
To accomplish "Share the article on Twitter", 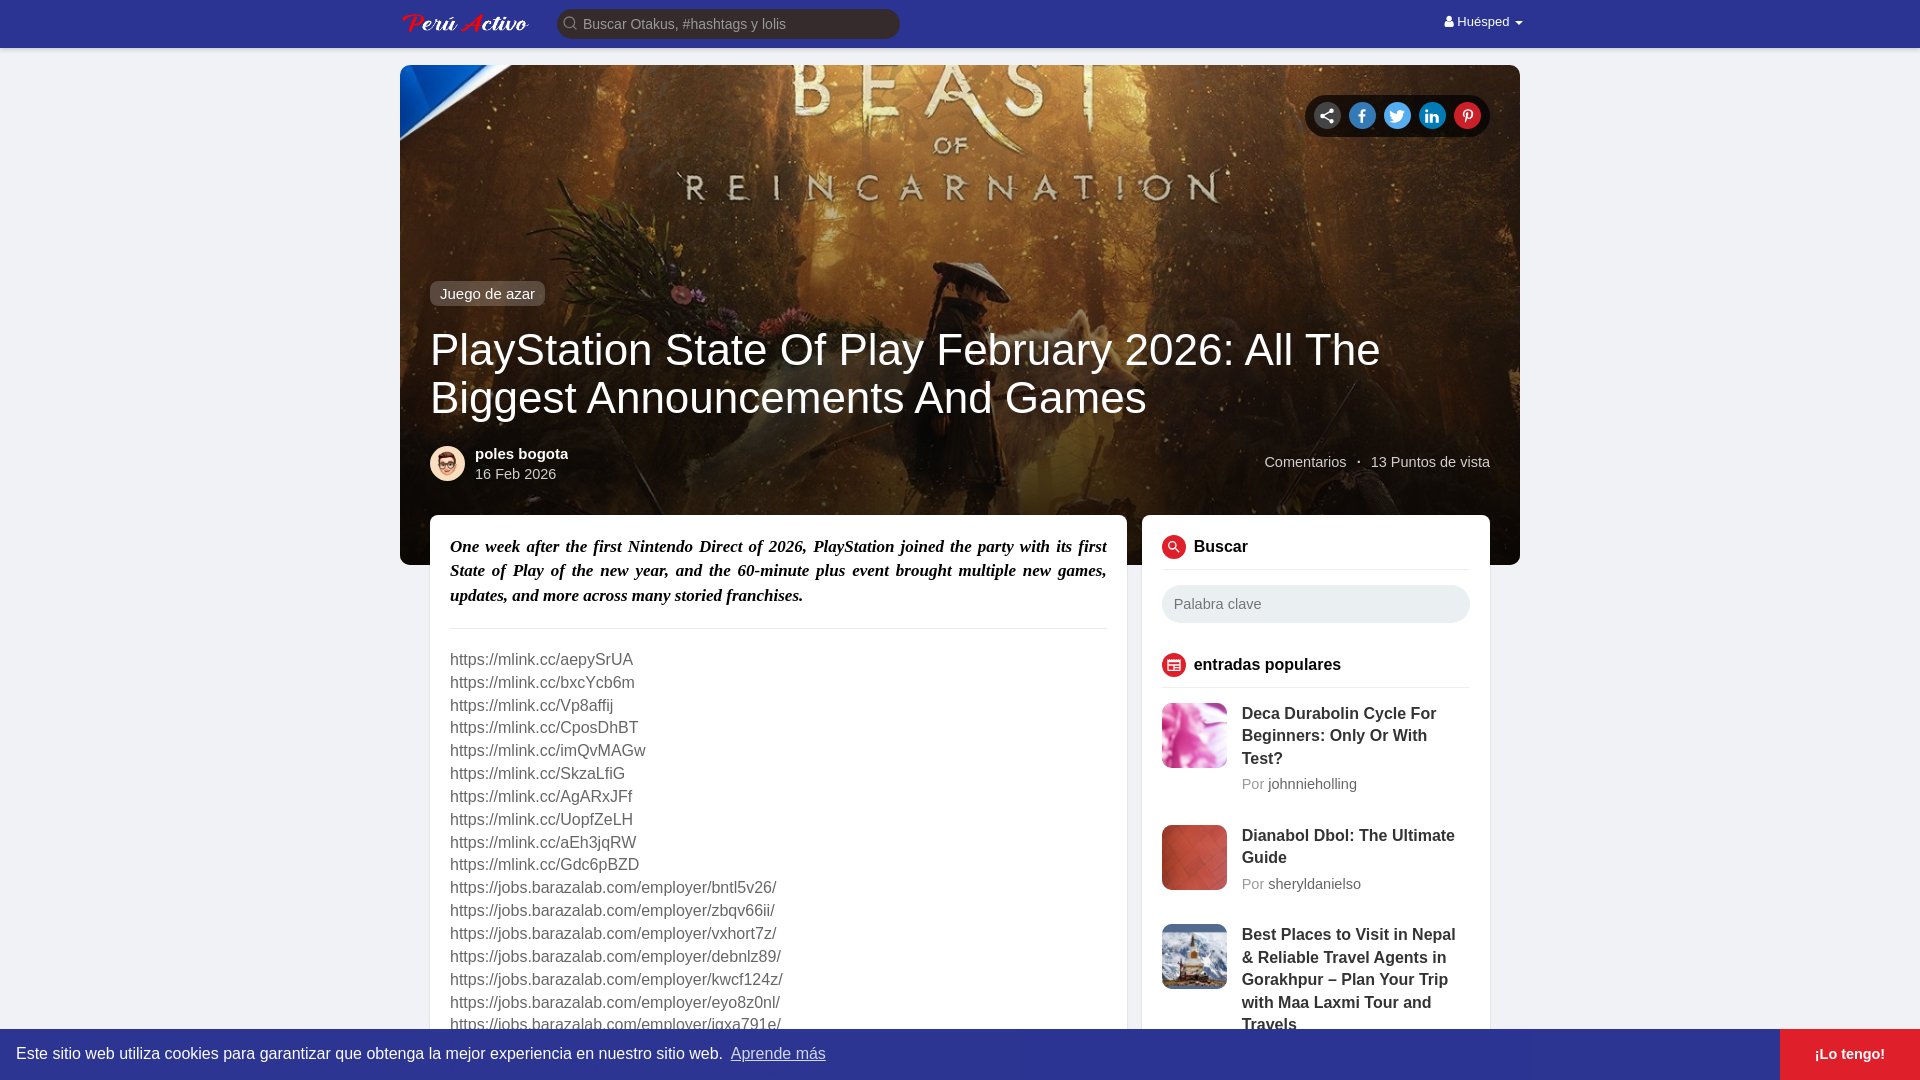I will tap(1397, 116).
